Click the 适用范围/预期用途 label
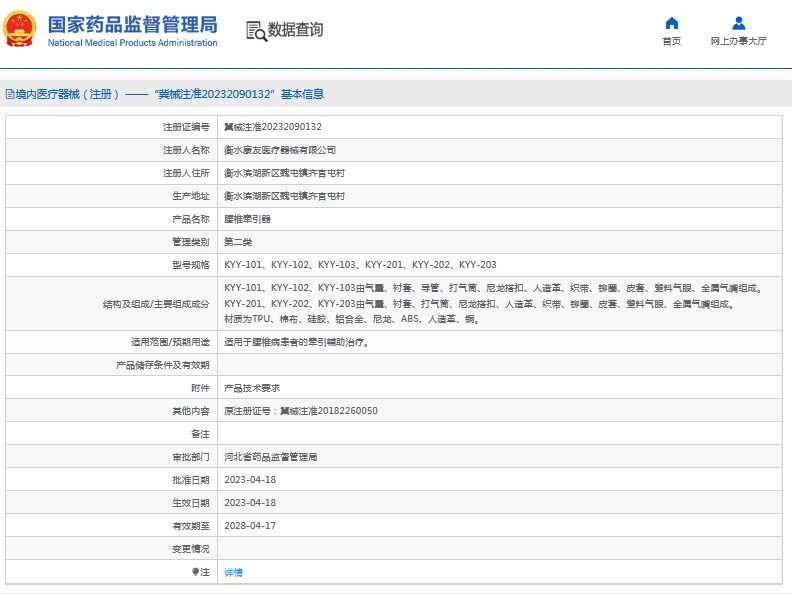 click(x=170, y=342)
